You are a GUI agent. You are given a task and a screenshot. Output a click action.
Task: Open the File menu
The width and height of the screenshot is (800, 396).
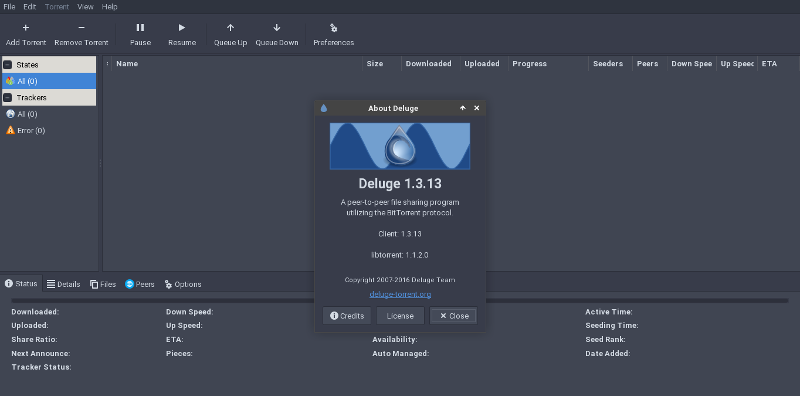tap(9, 7)
